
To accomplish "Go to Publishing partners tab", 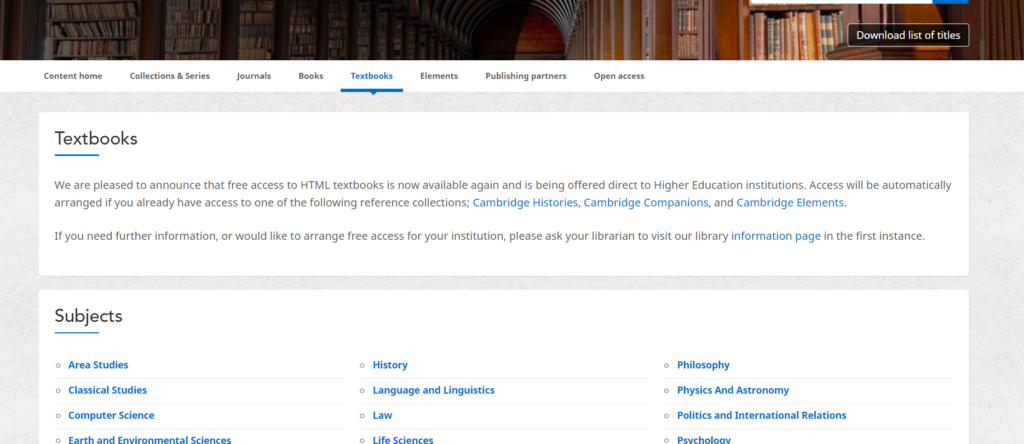I will (x=526, y=76).
